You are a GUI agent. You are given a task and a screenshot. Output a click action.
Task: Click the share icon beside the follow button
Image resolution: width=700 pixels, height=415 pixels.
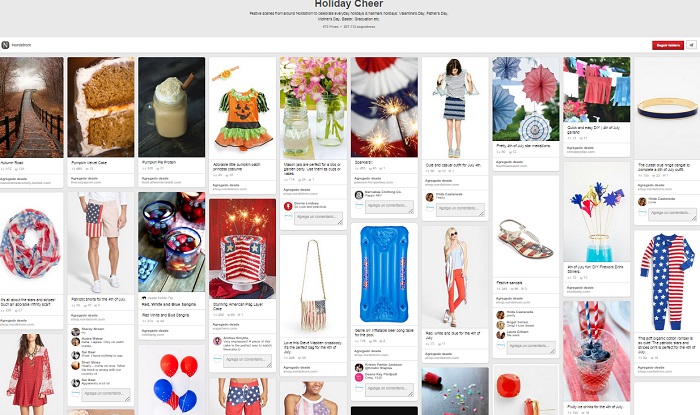(692, 45)
